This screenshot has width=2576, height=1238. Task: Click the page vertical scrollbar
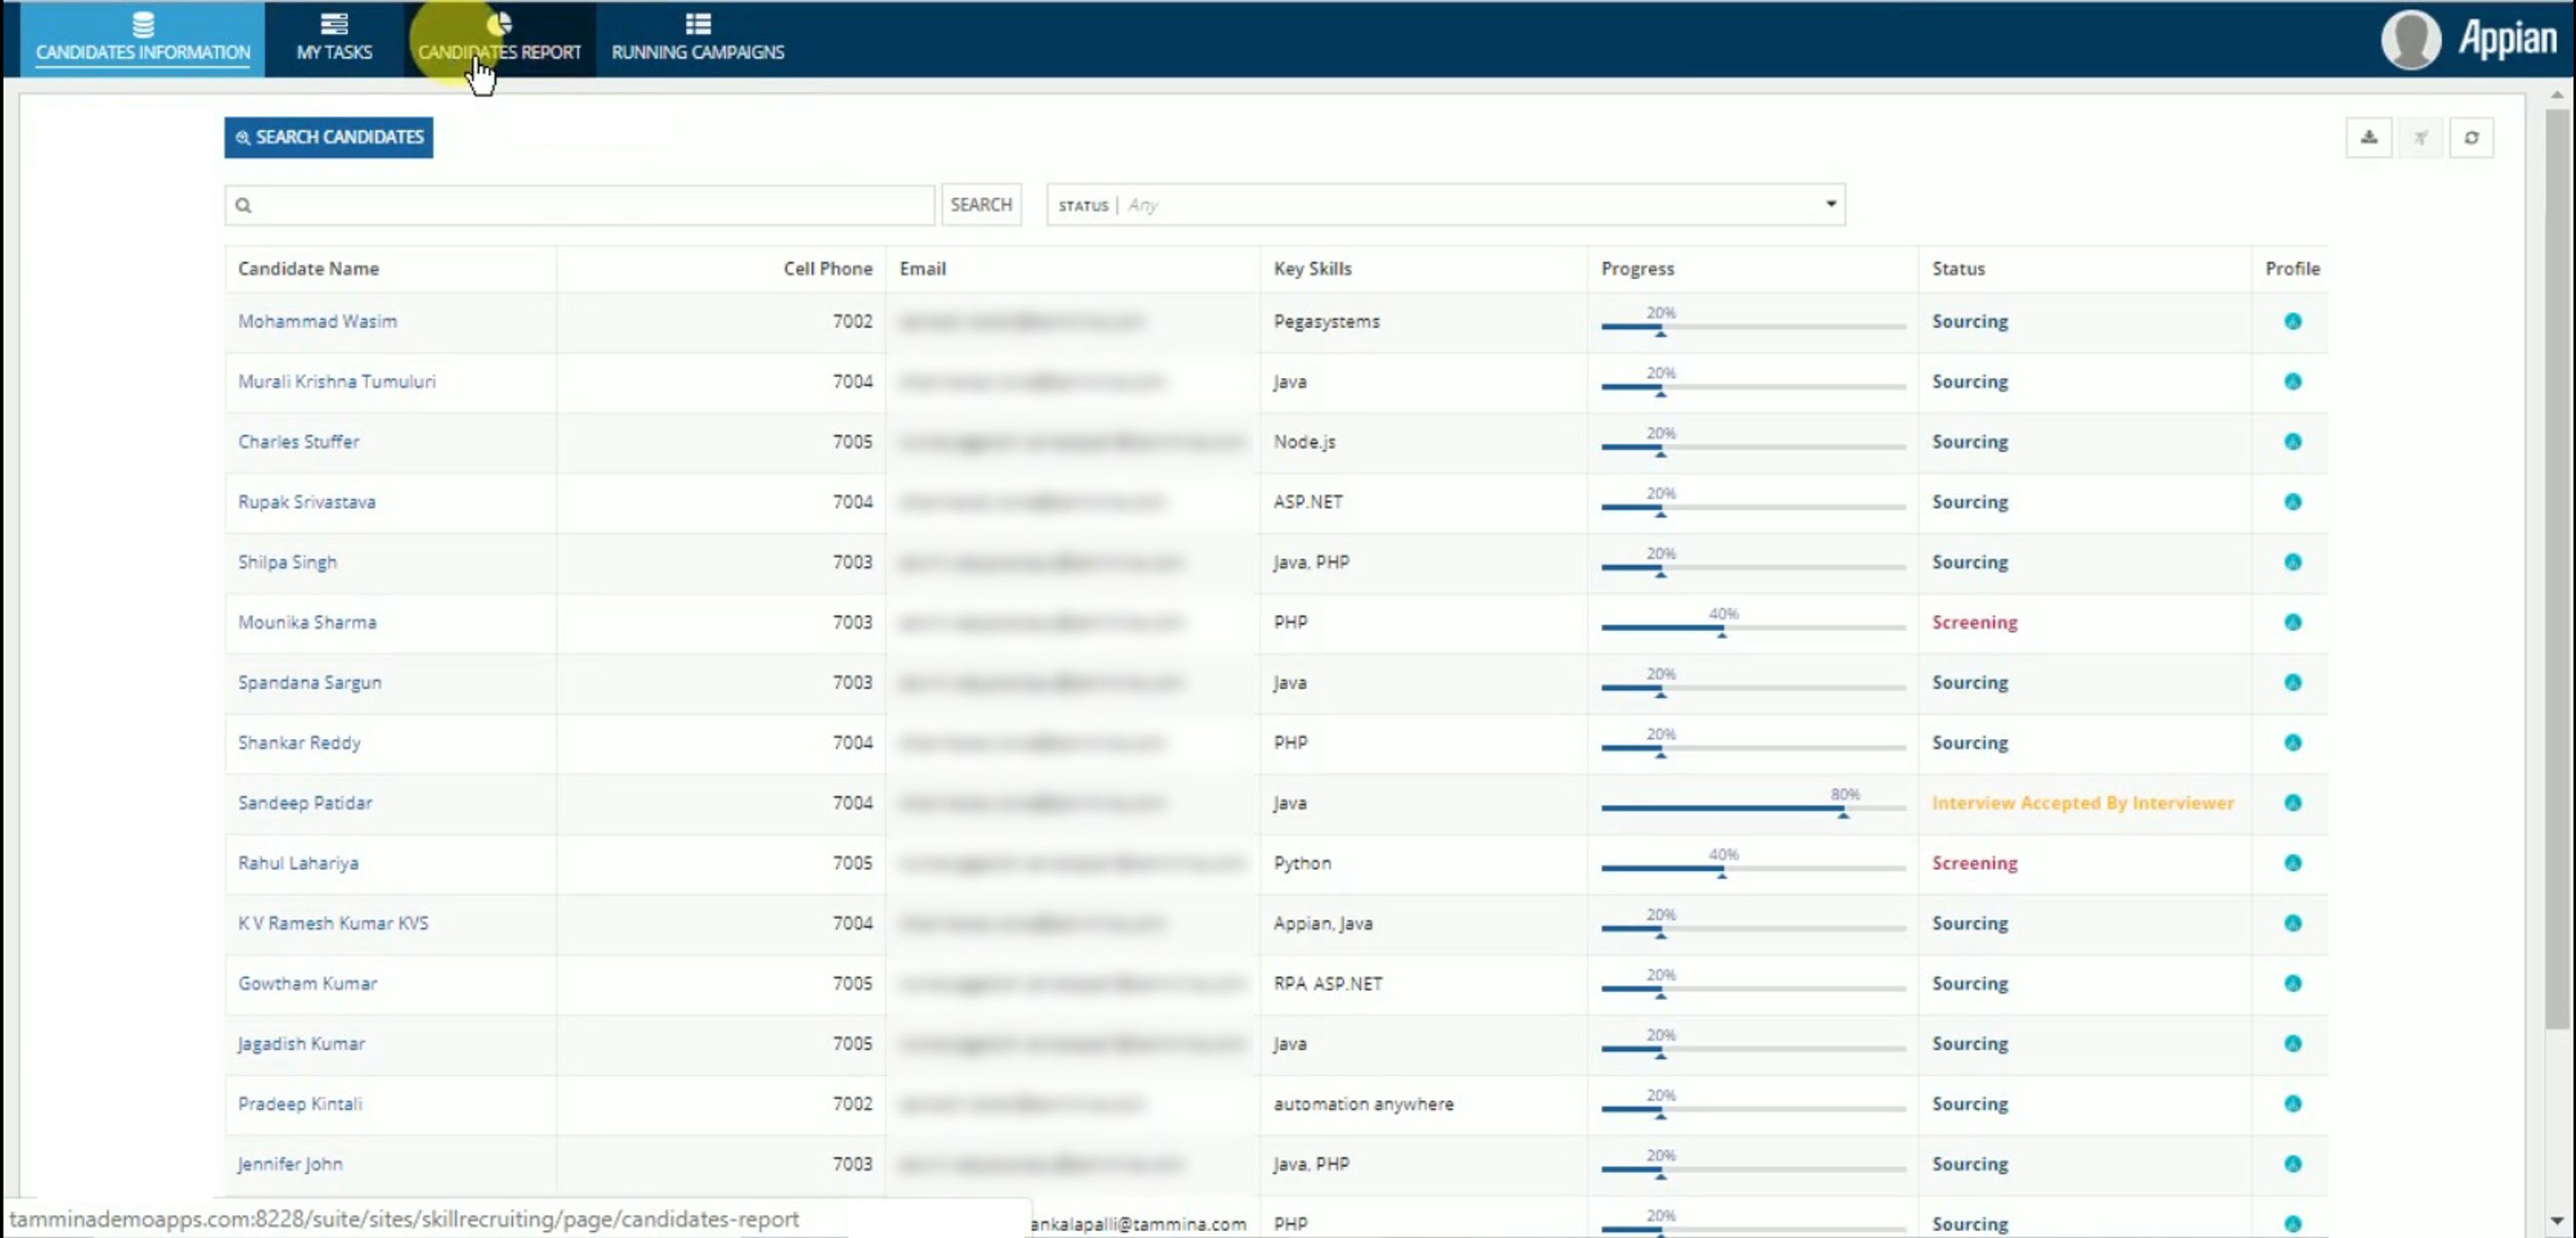pyautogui.click(x=2557, y=568)
